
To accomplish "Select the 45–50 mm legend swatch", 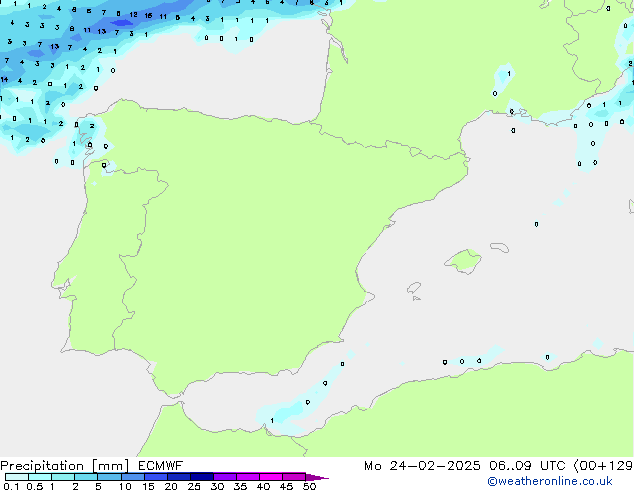I will [x=294, y=477].
